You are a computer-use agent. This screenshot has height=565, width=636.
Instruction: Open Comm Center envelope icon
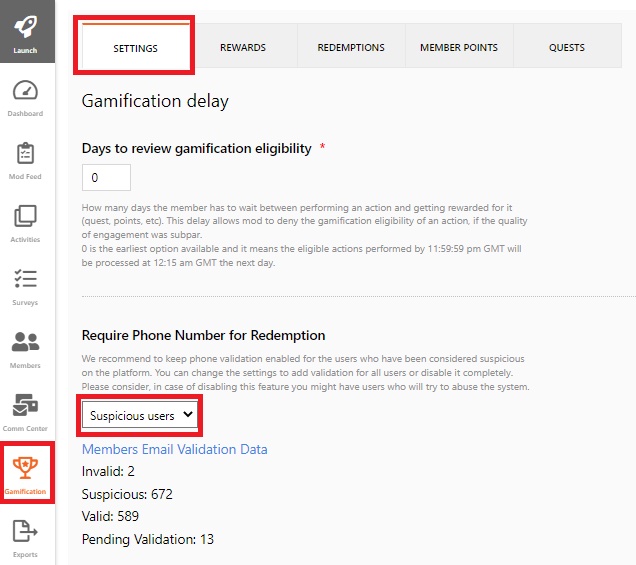coord(25,405)
